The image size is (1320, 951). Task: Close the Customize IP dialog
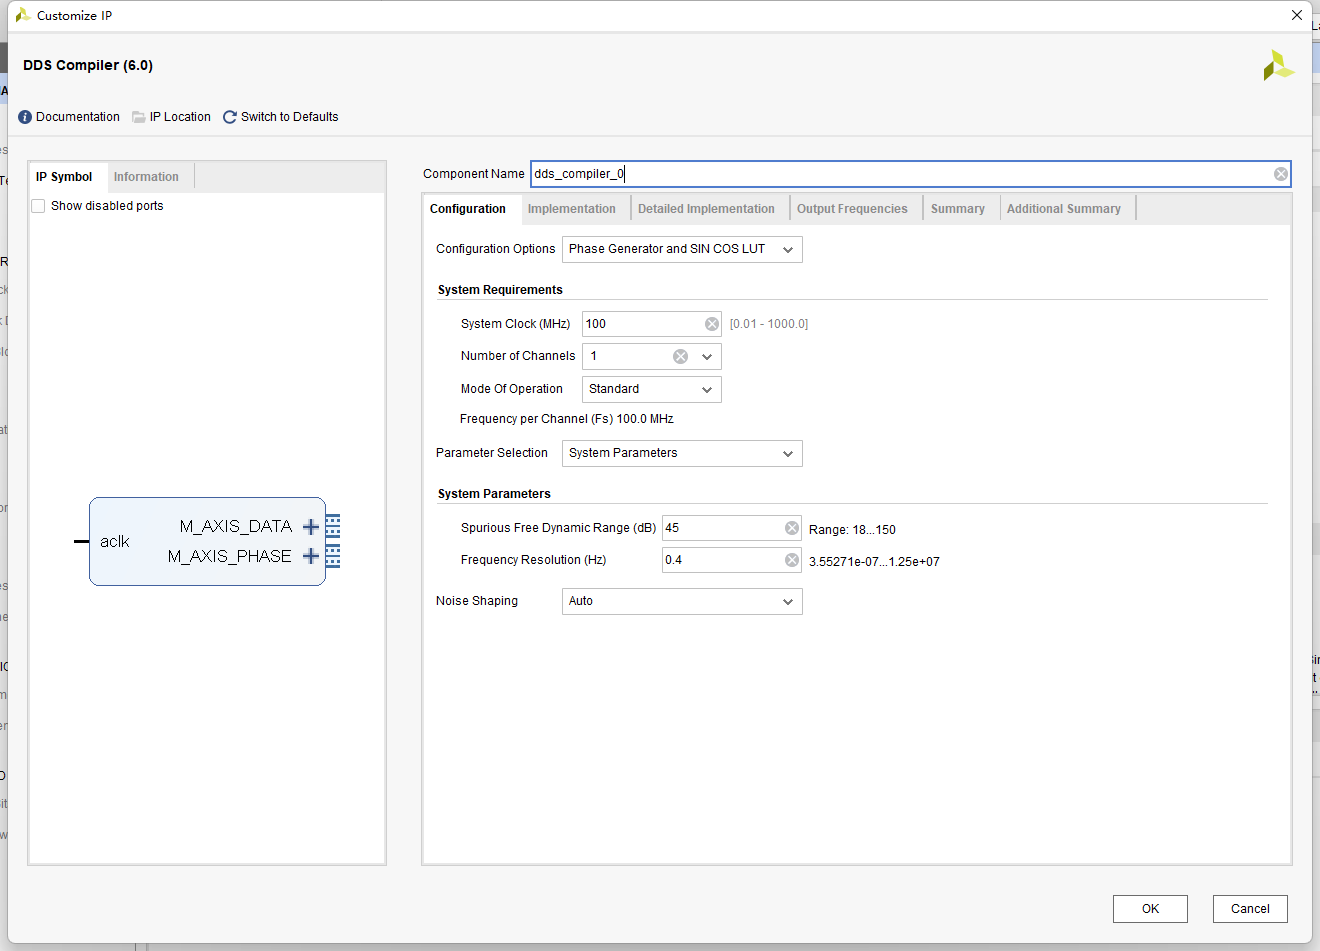[x=1297, y=15]
